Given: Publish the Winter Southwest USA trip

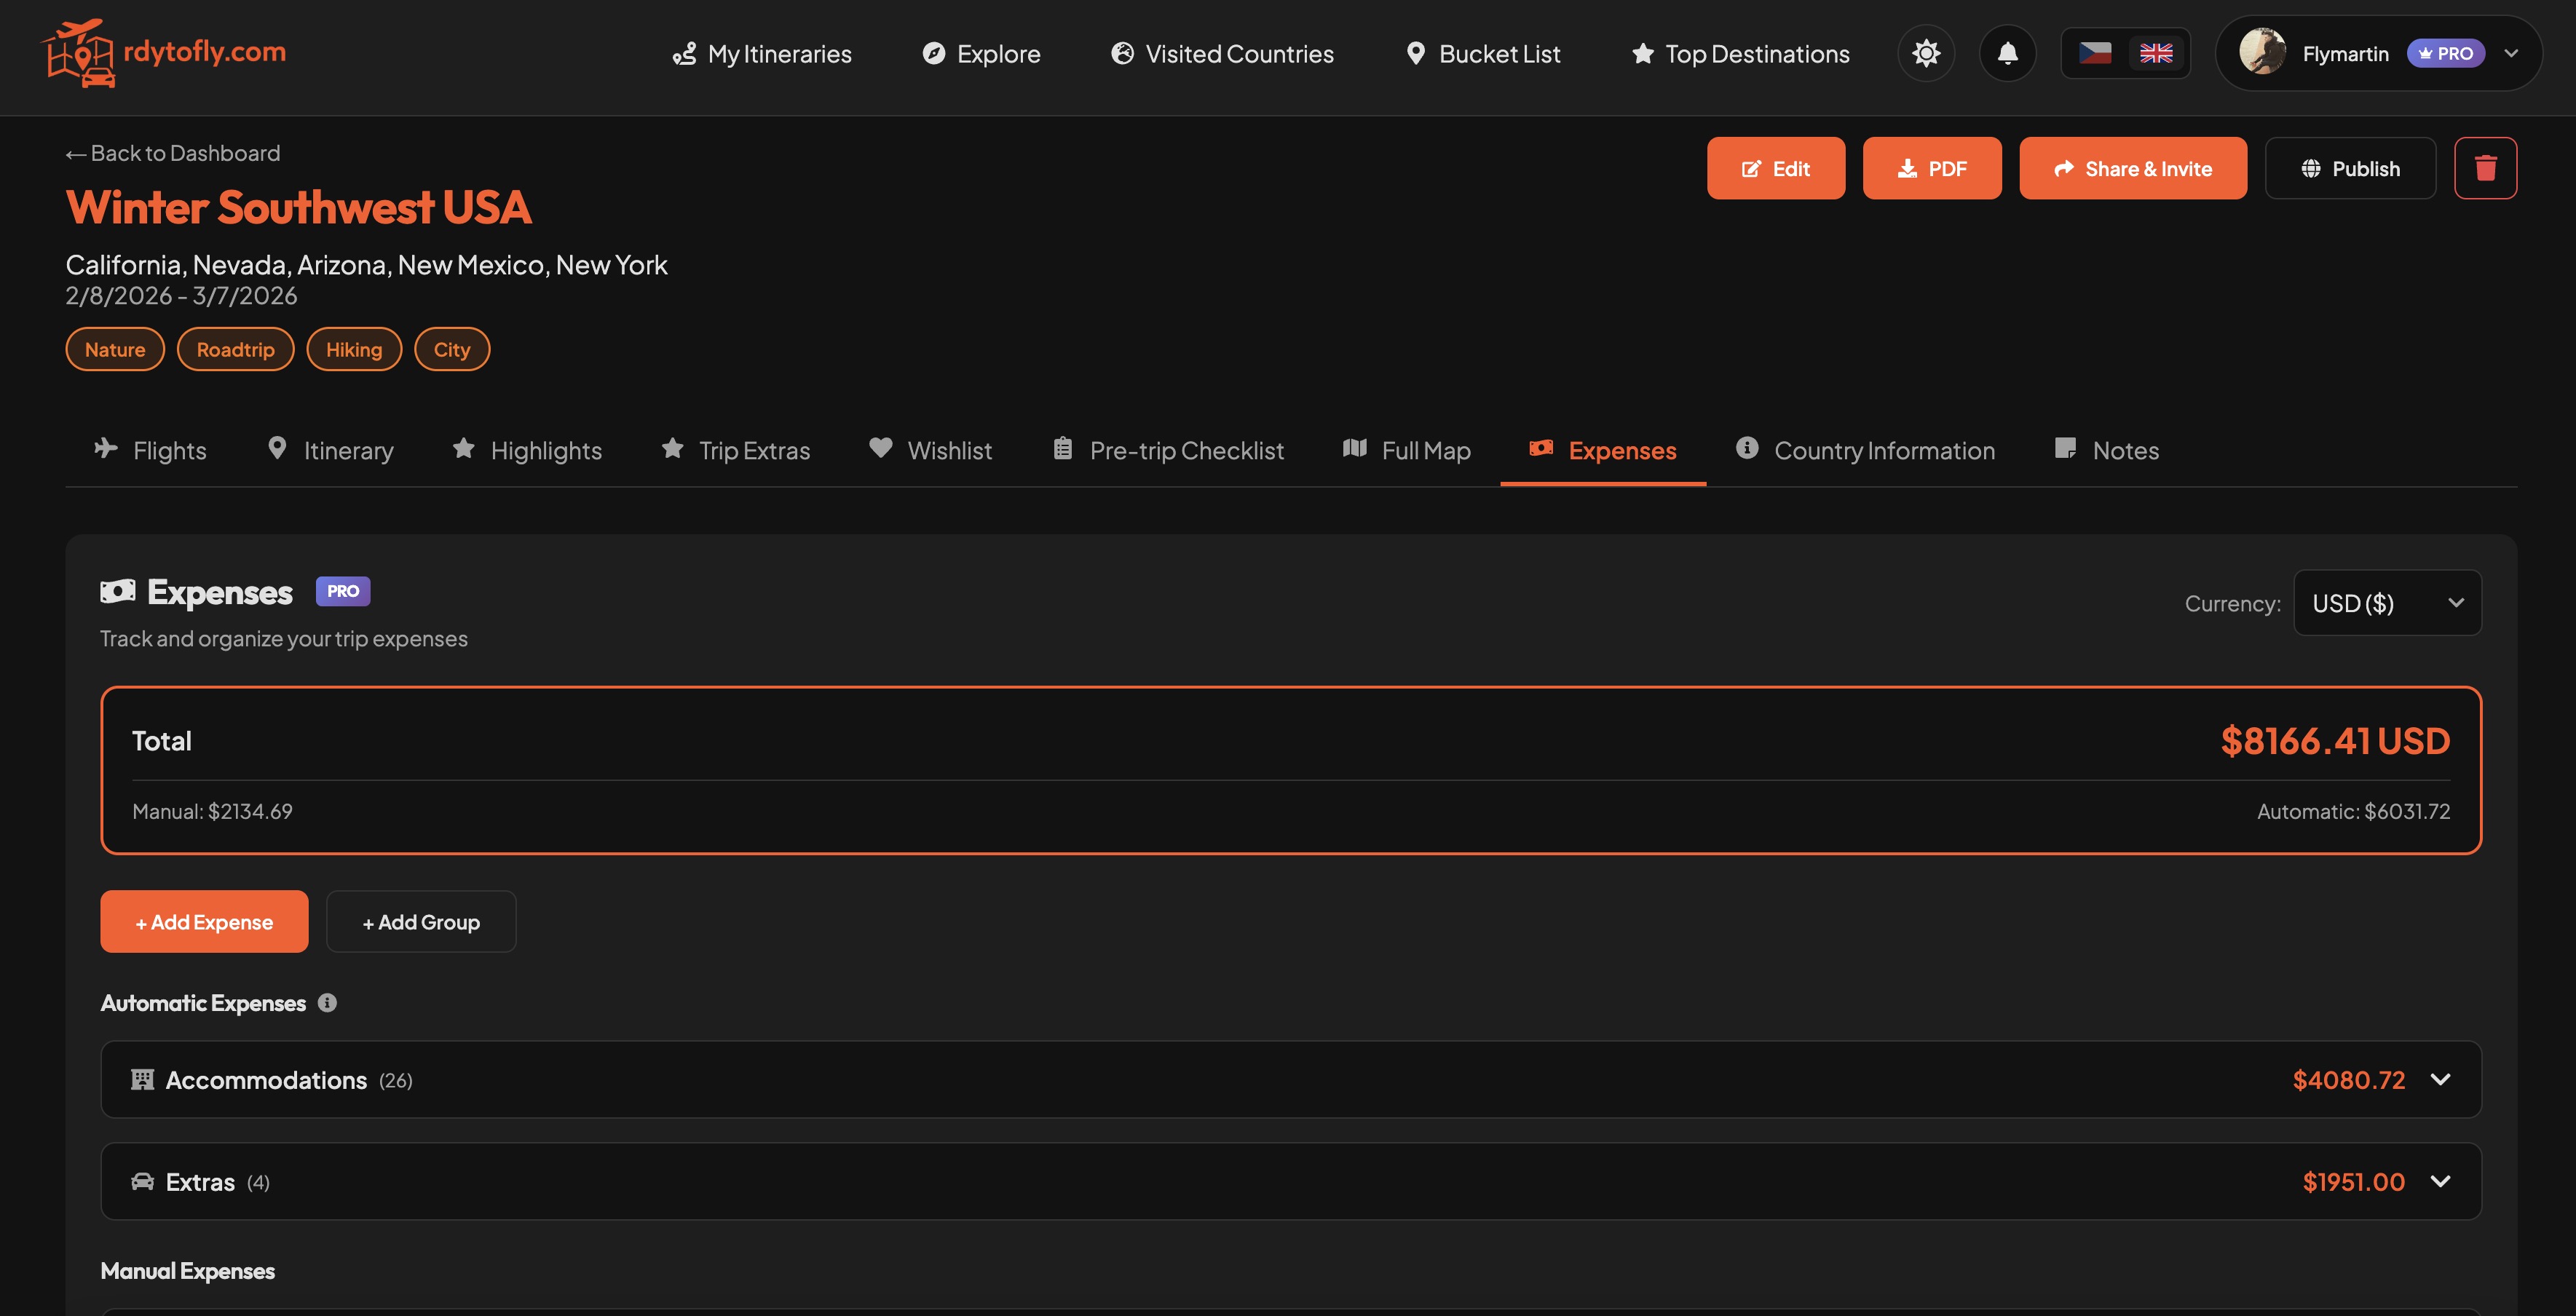Looking at the screenshot, I should 2350,168.
